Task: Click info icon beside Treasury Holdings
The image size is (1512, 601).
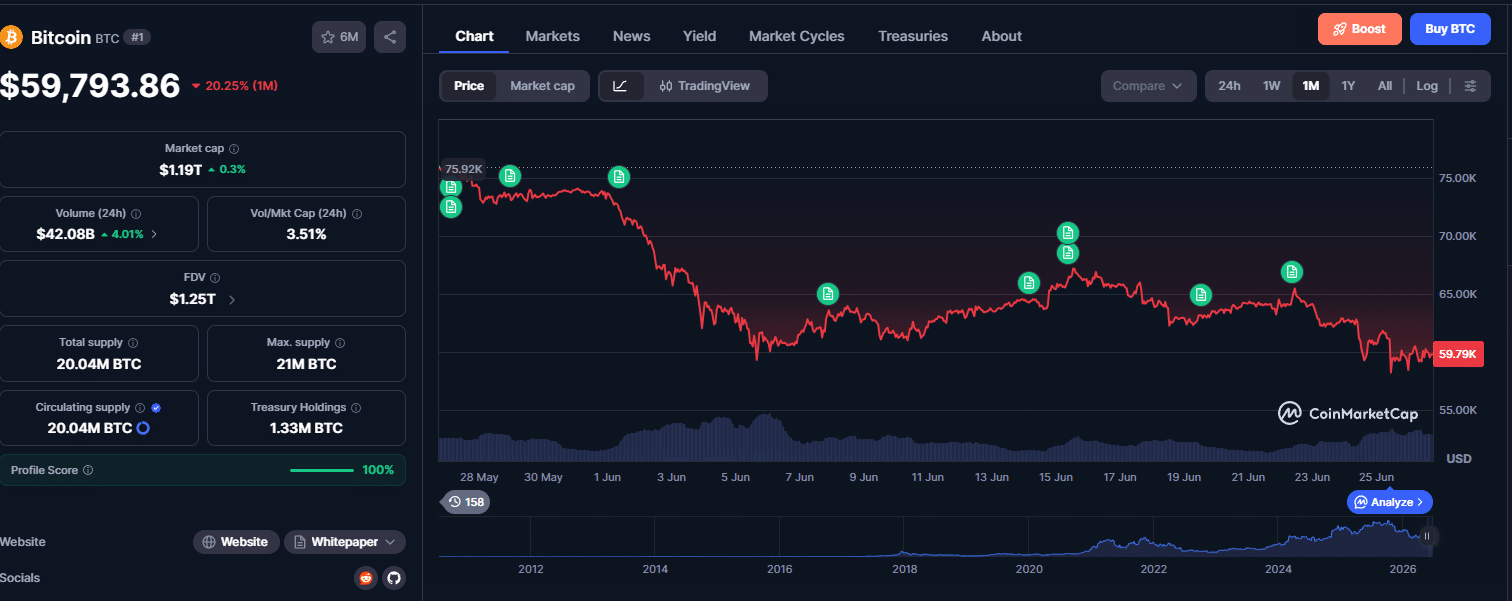Action: (x=357, y=407)
